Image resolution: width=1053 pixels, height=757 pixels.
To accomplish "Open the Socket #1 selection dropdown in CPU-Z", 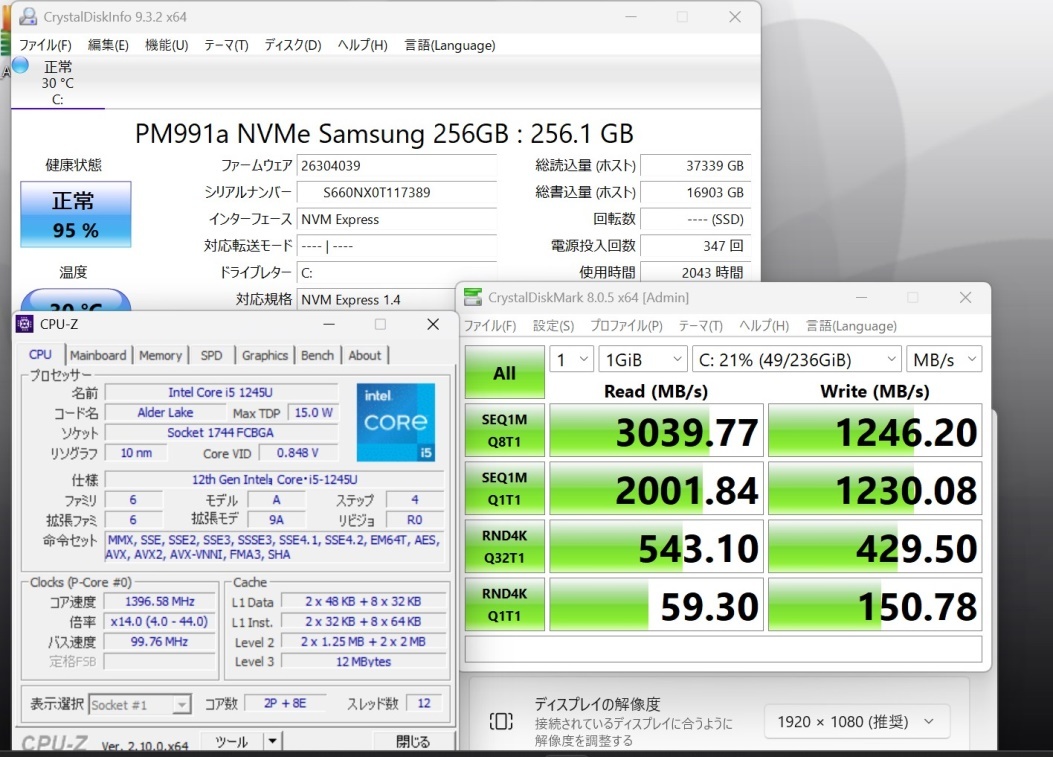I will 140,705.
